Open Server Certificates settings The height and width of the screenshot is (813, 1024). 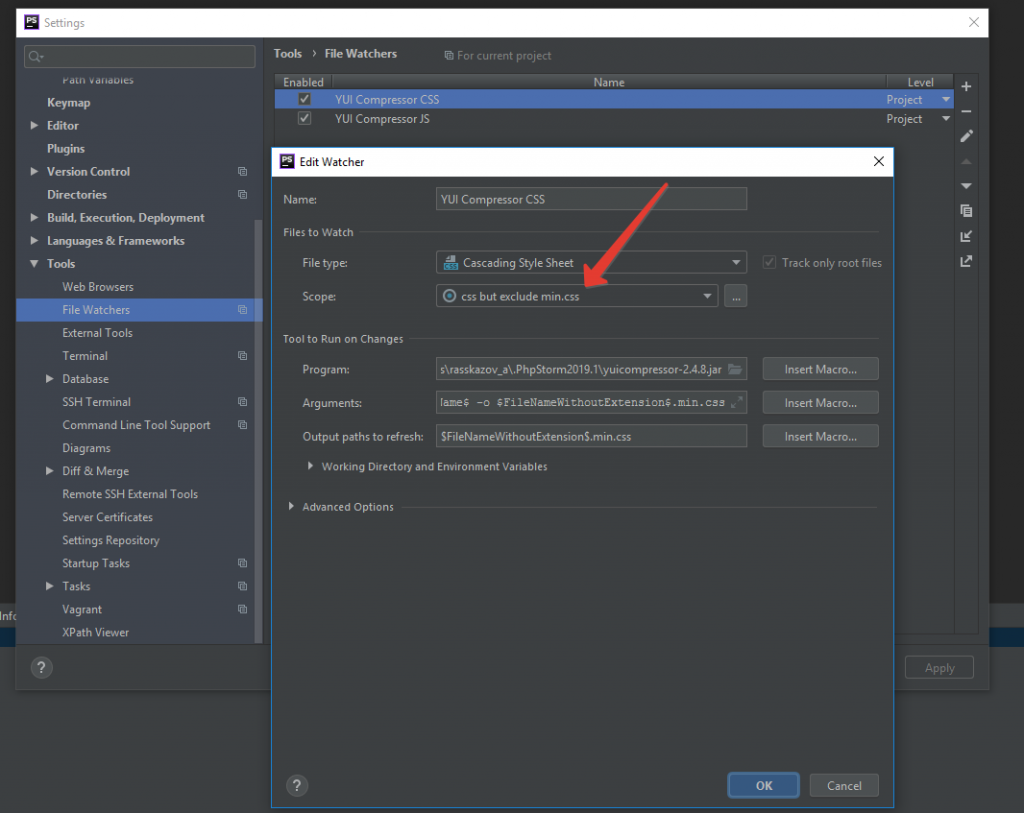108,517
